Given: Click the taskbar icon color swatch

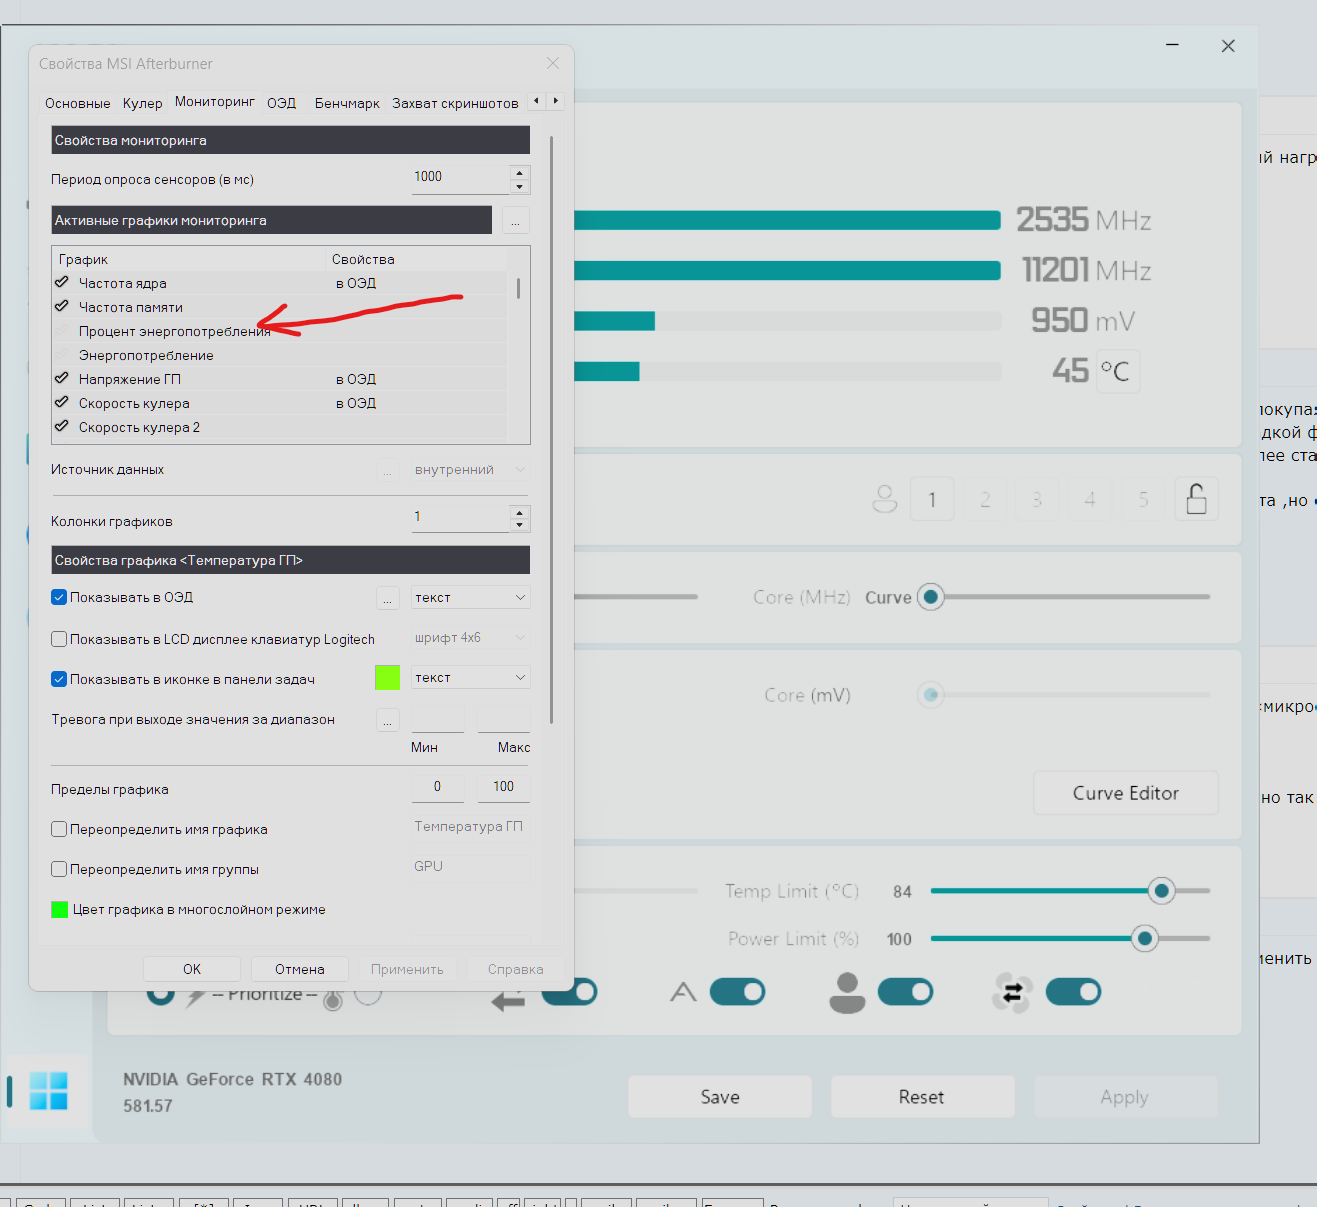Looking at the screenshot, I should [387, 677].
